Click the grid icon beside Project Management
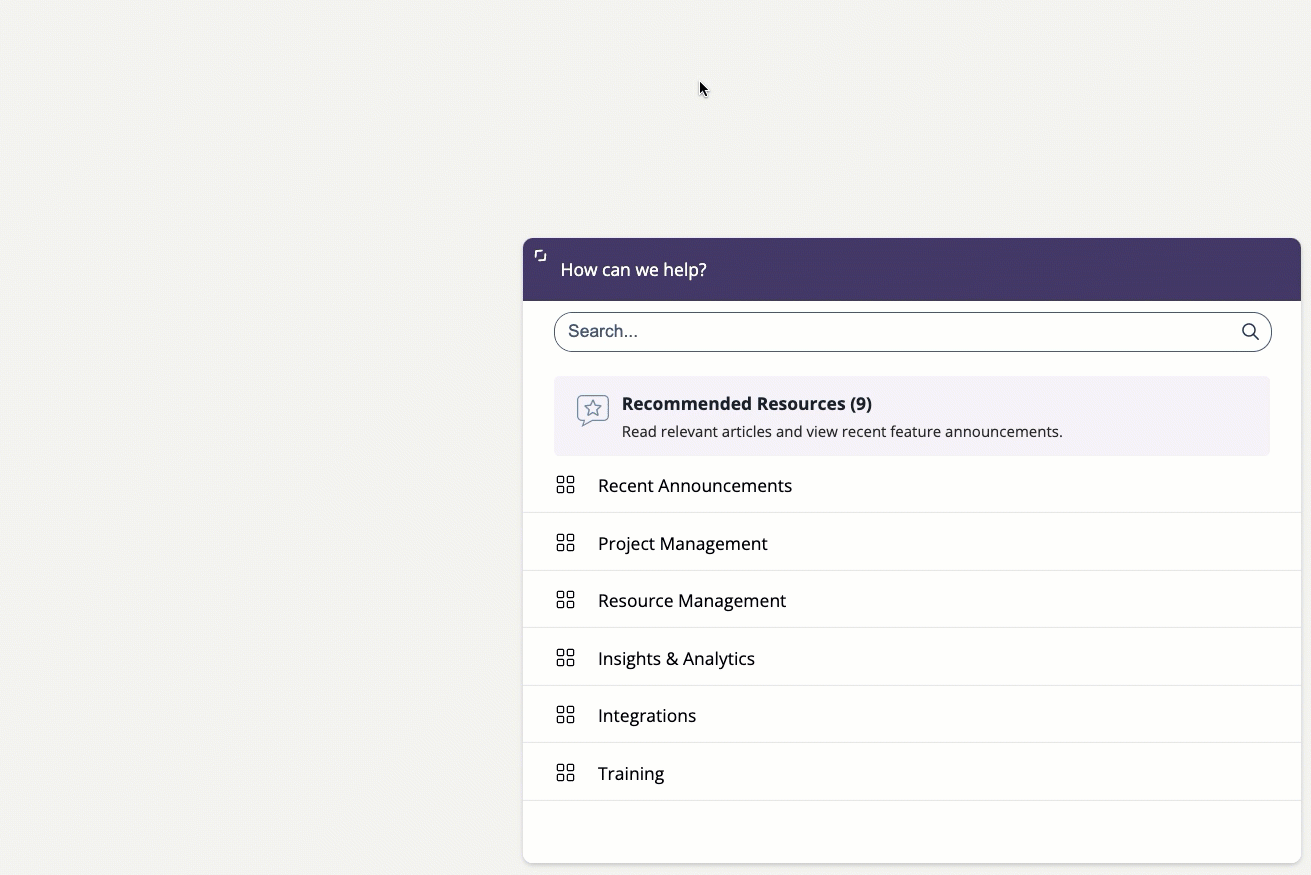The width and height of the screenshot is (1311, 875). click(x=565, y=542)
